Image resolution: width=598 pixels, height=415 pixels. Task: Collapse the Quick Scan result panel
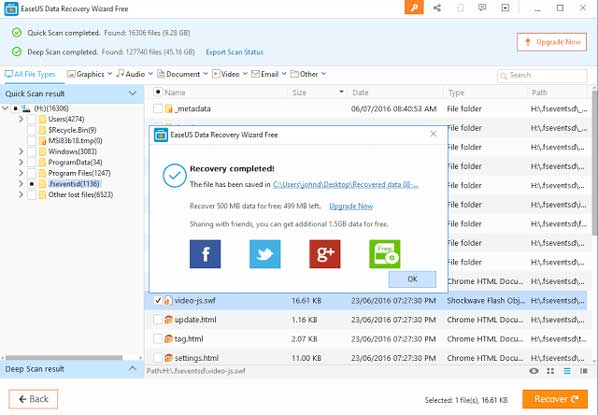click(132, 93)
